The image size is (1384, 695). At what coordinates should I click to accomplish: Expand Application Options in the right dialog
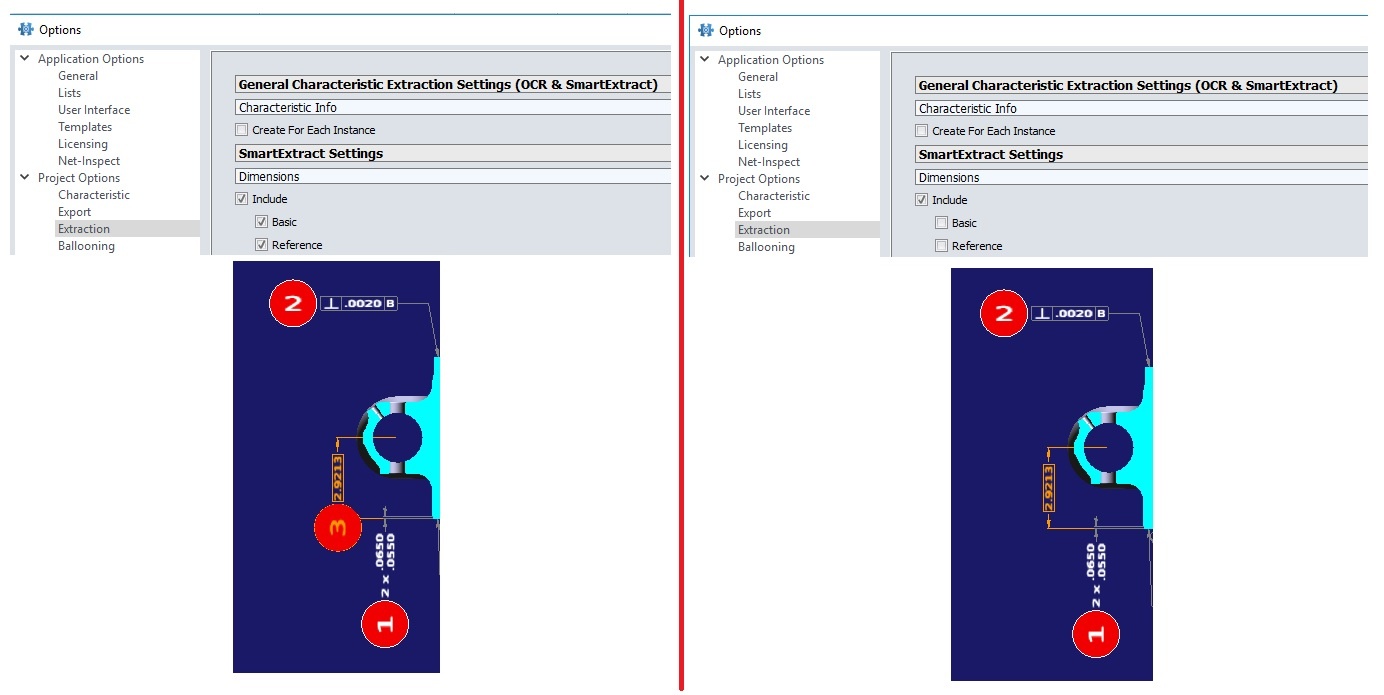pyautogui.click(x=703, y=59)
